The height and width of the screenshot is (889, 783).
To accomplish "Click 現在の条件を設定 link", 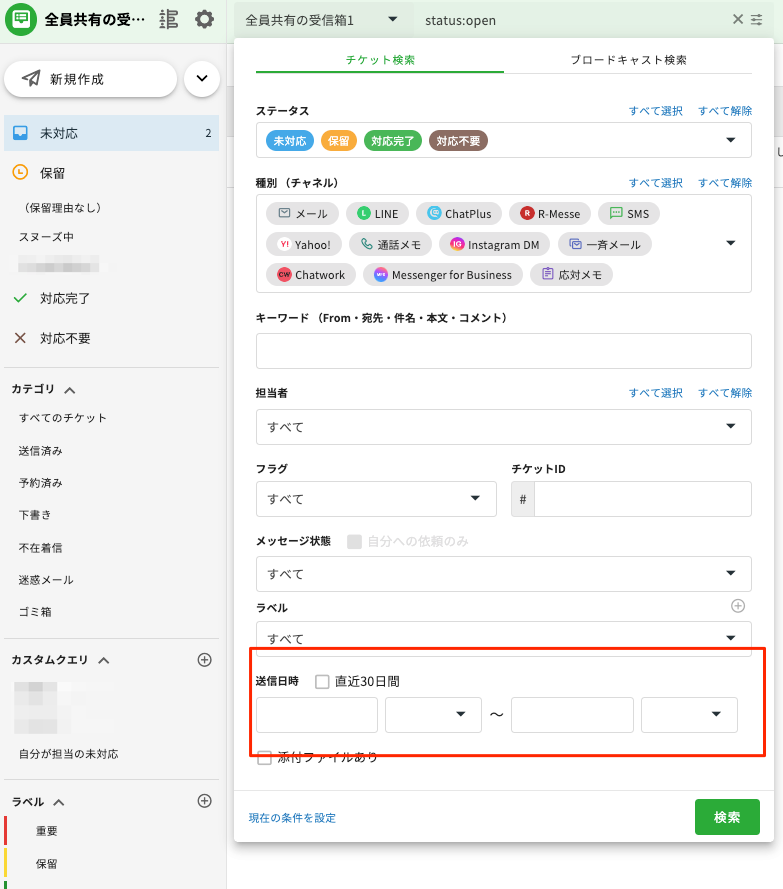I will (292, 818).
